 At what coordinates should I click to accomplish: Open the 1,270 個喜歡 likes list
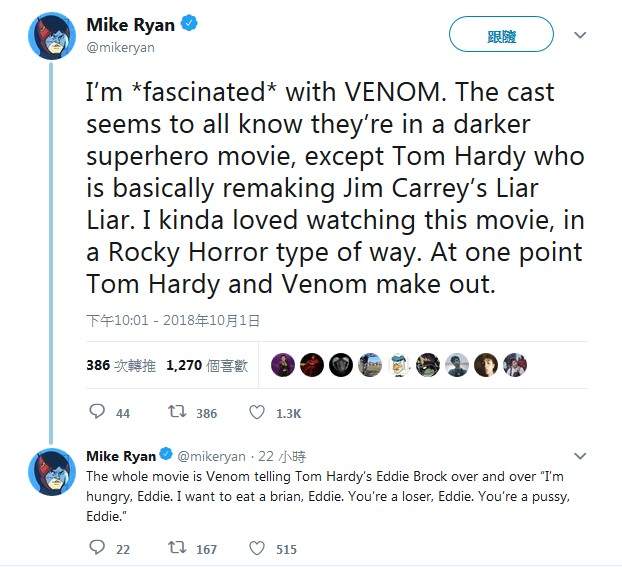207,365
